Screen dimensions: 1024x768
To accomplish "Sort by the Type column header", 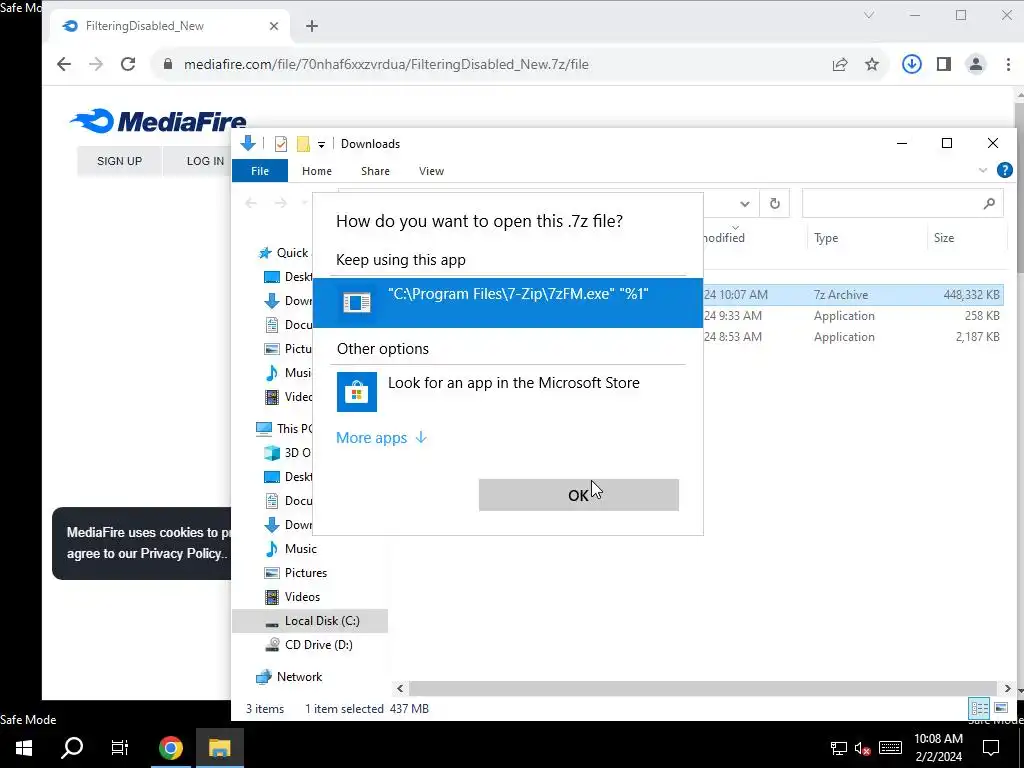I will click(x=866, y=238).
